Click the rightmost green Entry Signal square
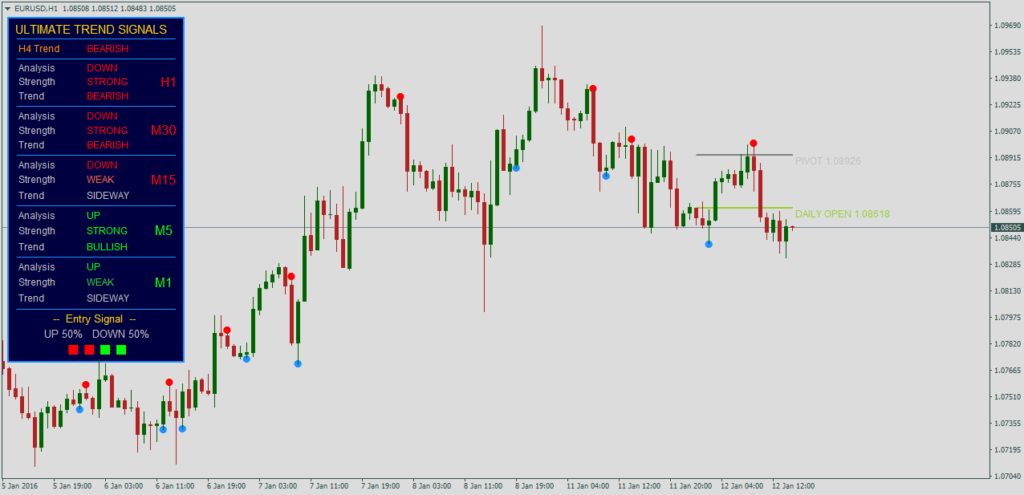The image size is (1024, 495). pos(121,350)
